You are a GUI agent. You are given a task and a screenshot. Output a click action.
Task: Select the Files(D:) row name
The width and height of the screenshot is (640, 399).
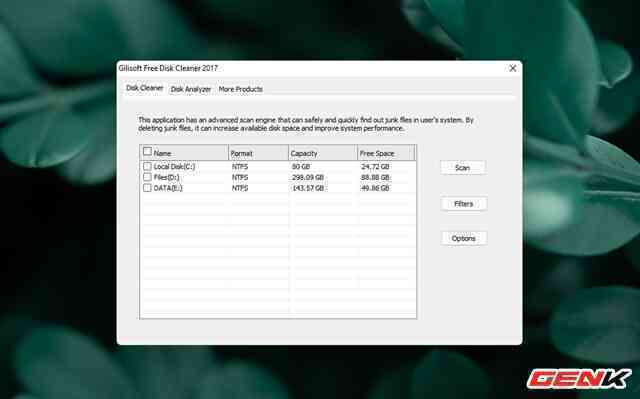166,177
